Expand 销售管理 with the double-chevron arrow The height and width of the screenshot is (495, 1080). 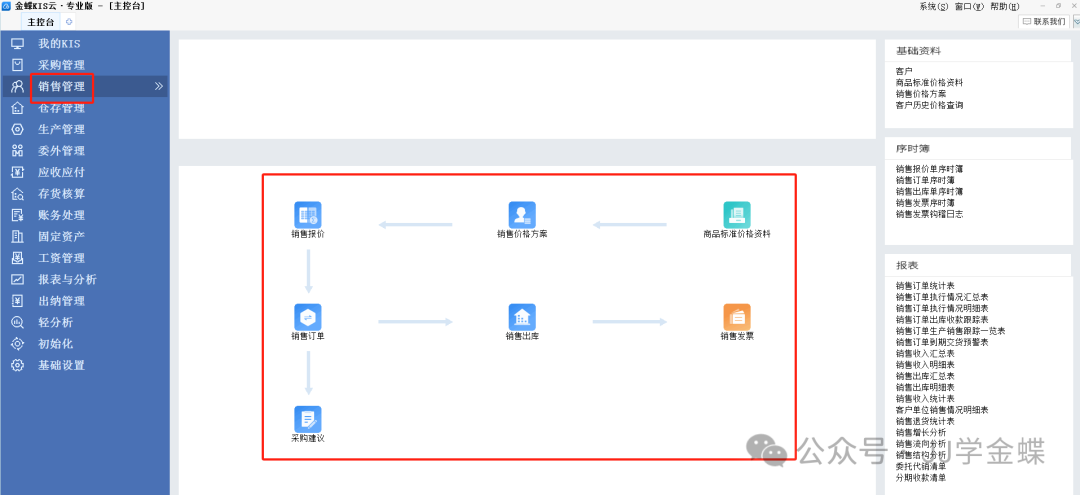click(158, 87)
